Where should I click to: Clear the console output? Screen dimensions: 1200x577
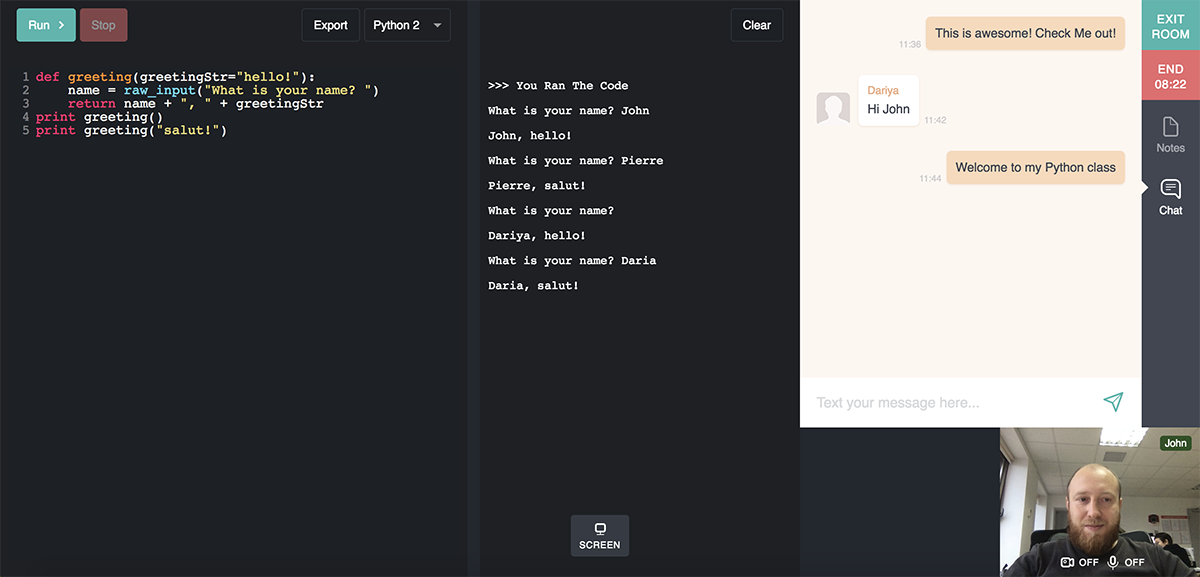pyautogui.click(x=757, y=25)
